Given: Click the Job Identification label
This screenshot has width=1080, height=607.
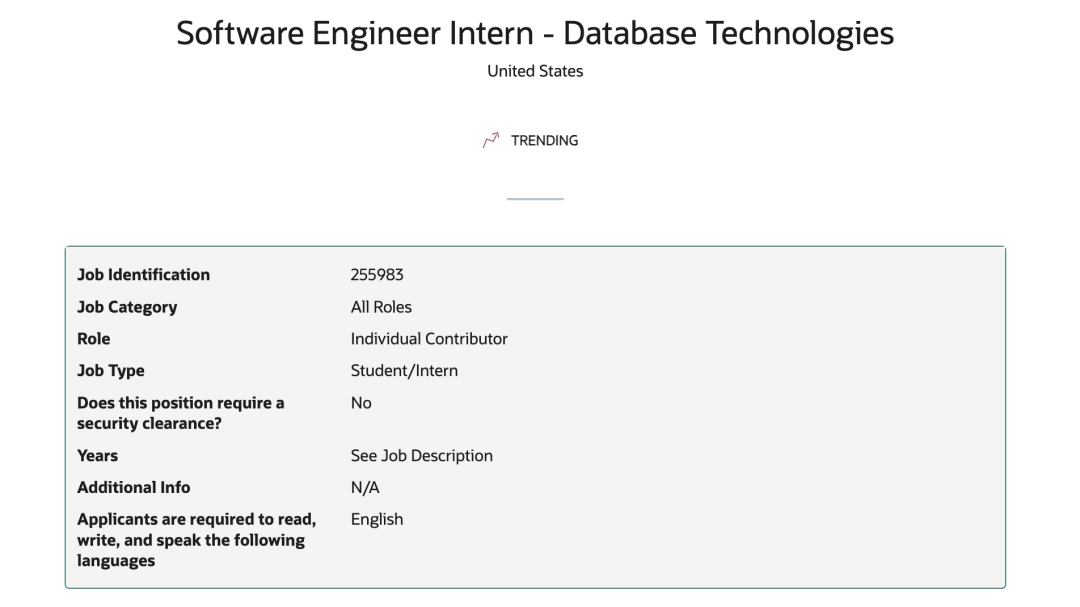Looking at the screenshot, I should pyautogui.click(x=143, y=274).
